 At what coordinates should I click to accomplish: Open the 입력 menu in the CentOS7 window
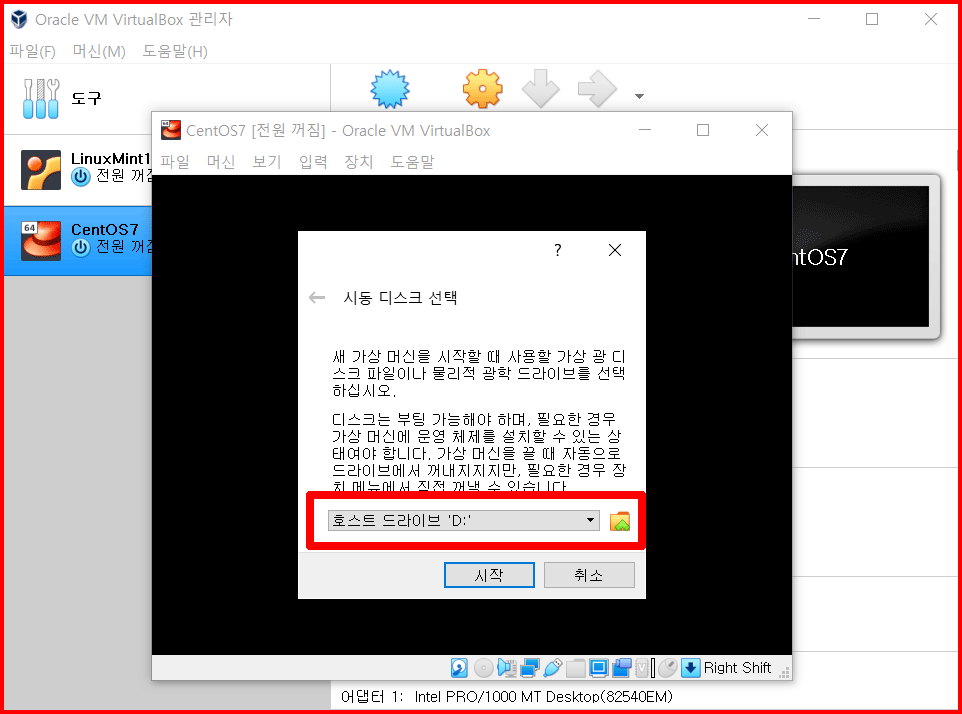pyautogui.click(x=313, y=162)
